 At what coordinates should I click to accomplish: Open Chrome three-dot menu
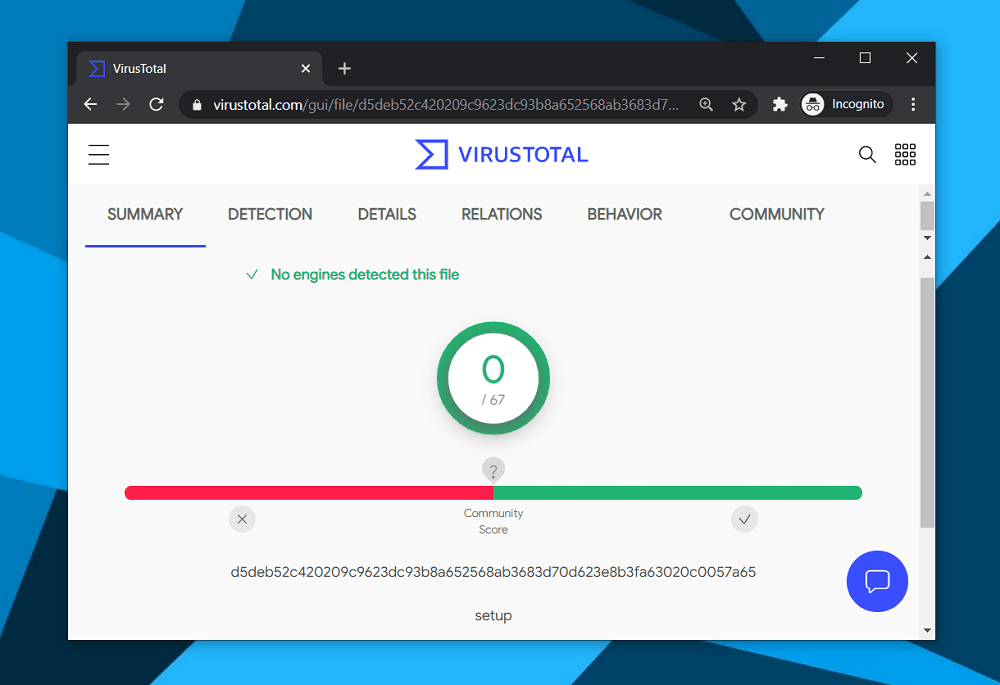913,104
